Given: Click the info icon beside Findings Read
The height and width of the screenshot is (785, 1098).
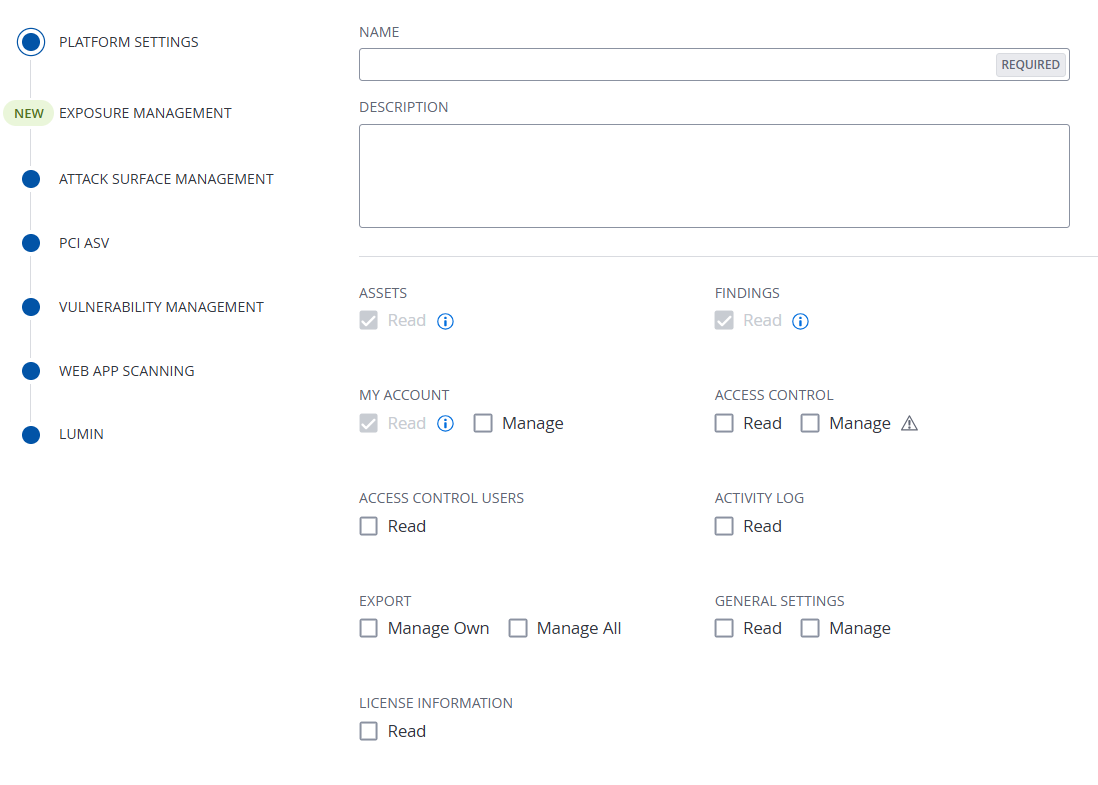Looking at the screenshot, I should (x=801, y=321).
